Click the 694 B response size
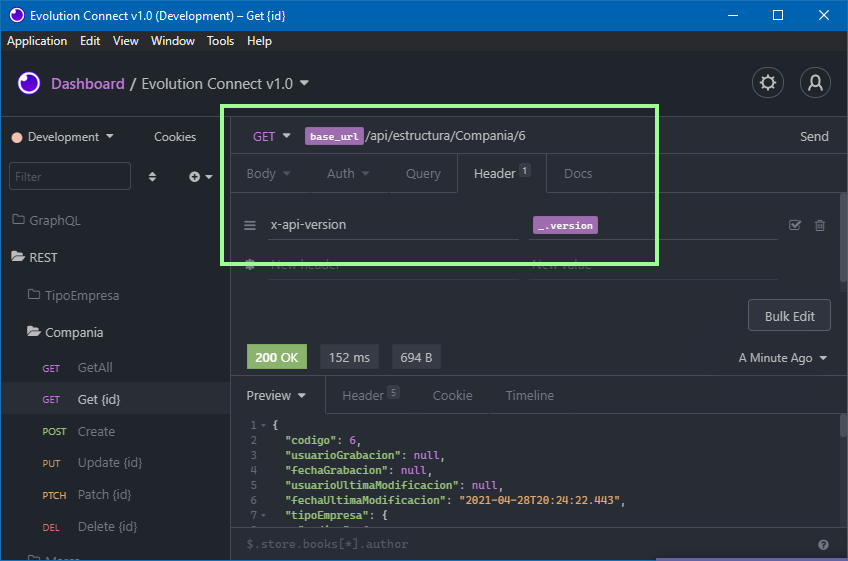The height and width of the screenshot is (561, 848). point(416,357)
